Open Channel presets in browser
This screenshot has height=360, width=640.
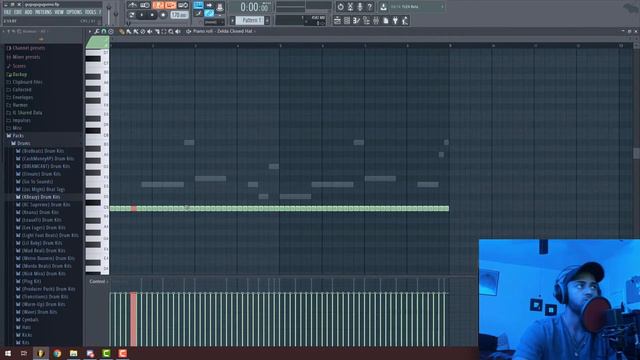coord(28,48)
